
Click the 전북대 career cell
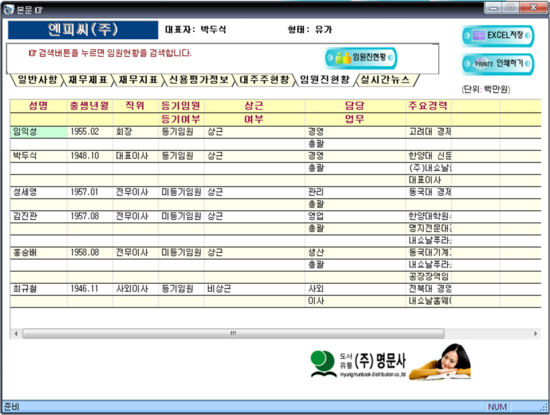[428, 289]
